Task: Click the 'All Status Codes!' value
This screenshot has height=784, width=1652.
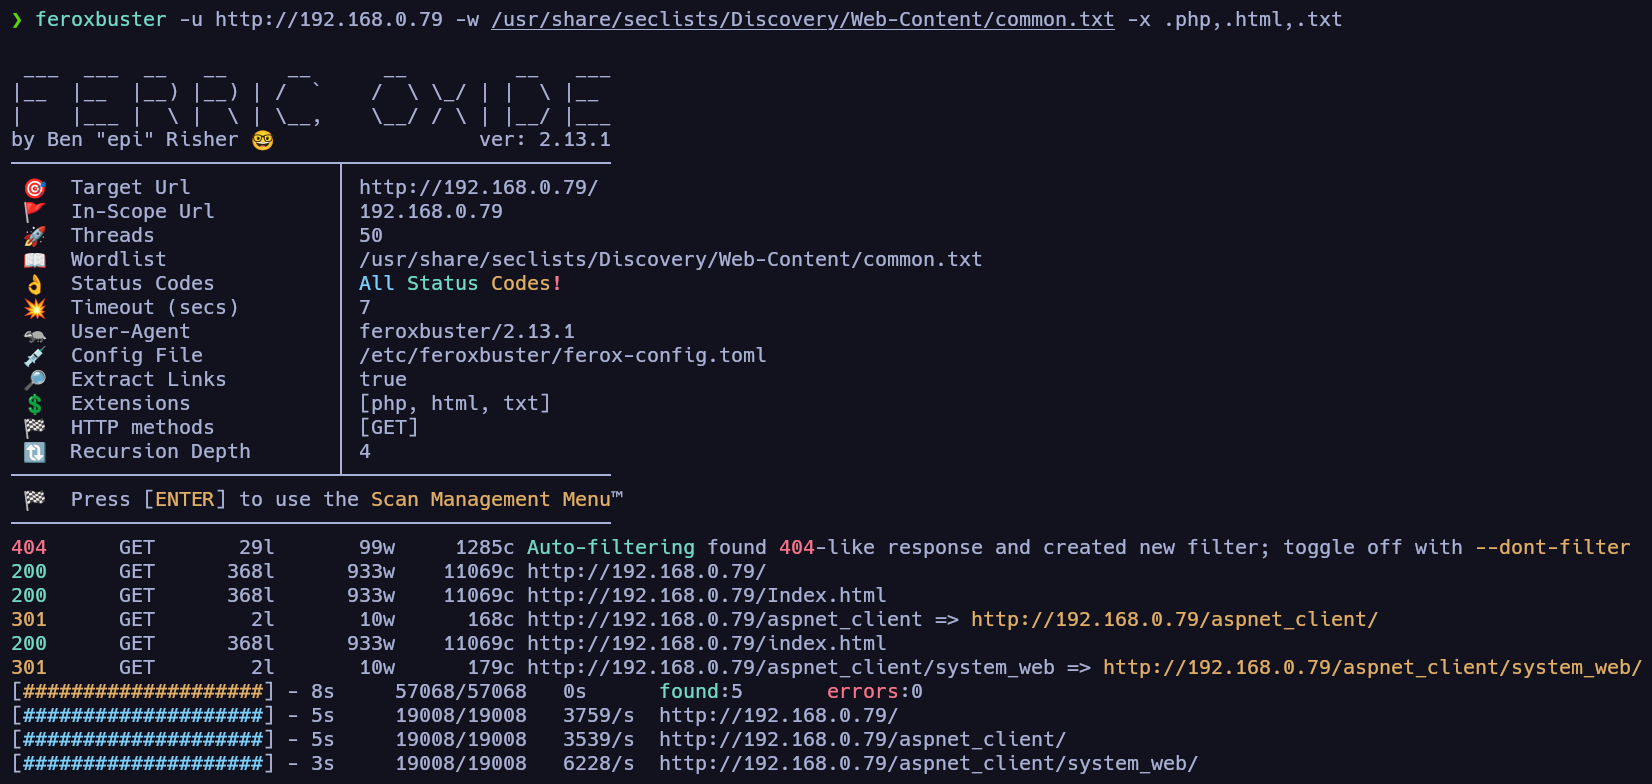Action: click(x=461, y=284)
